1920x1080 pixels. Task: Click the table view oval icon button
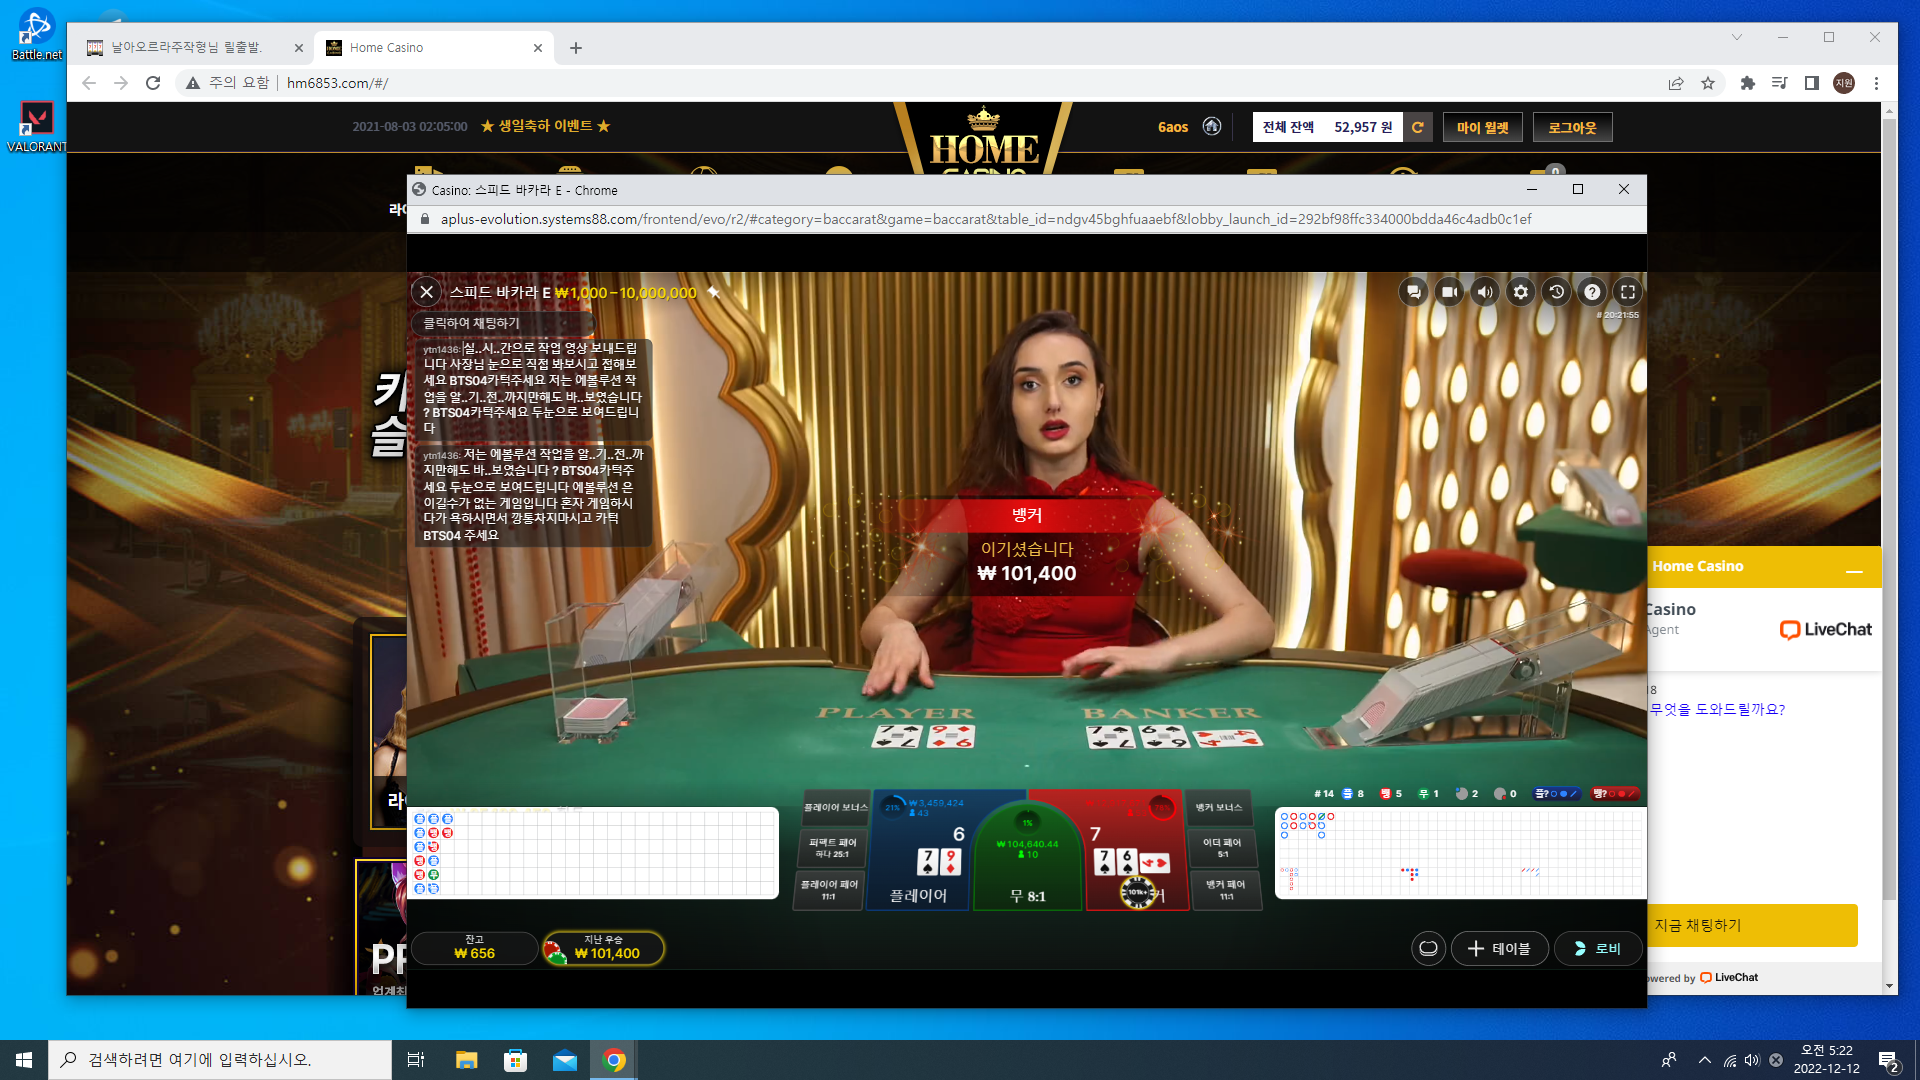(1428, 948)
